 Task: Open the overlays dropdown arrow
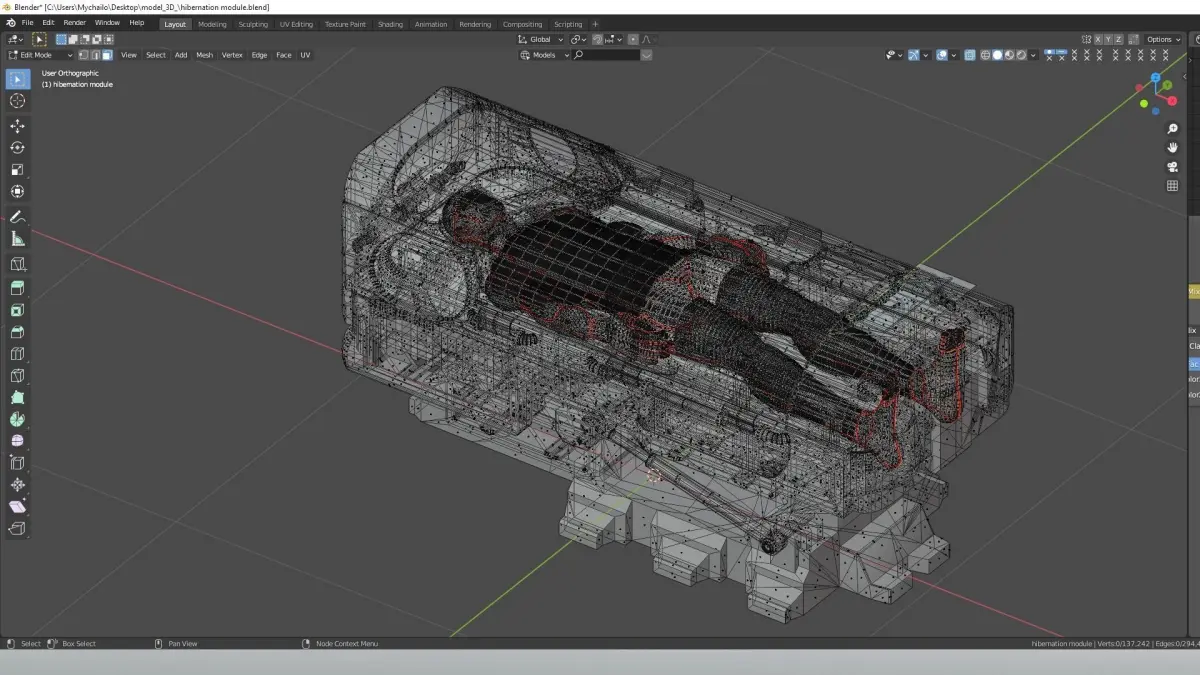point(954,55)
